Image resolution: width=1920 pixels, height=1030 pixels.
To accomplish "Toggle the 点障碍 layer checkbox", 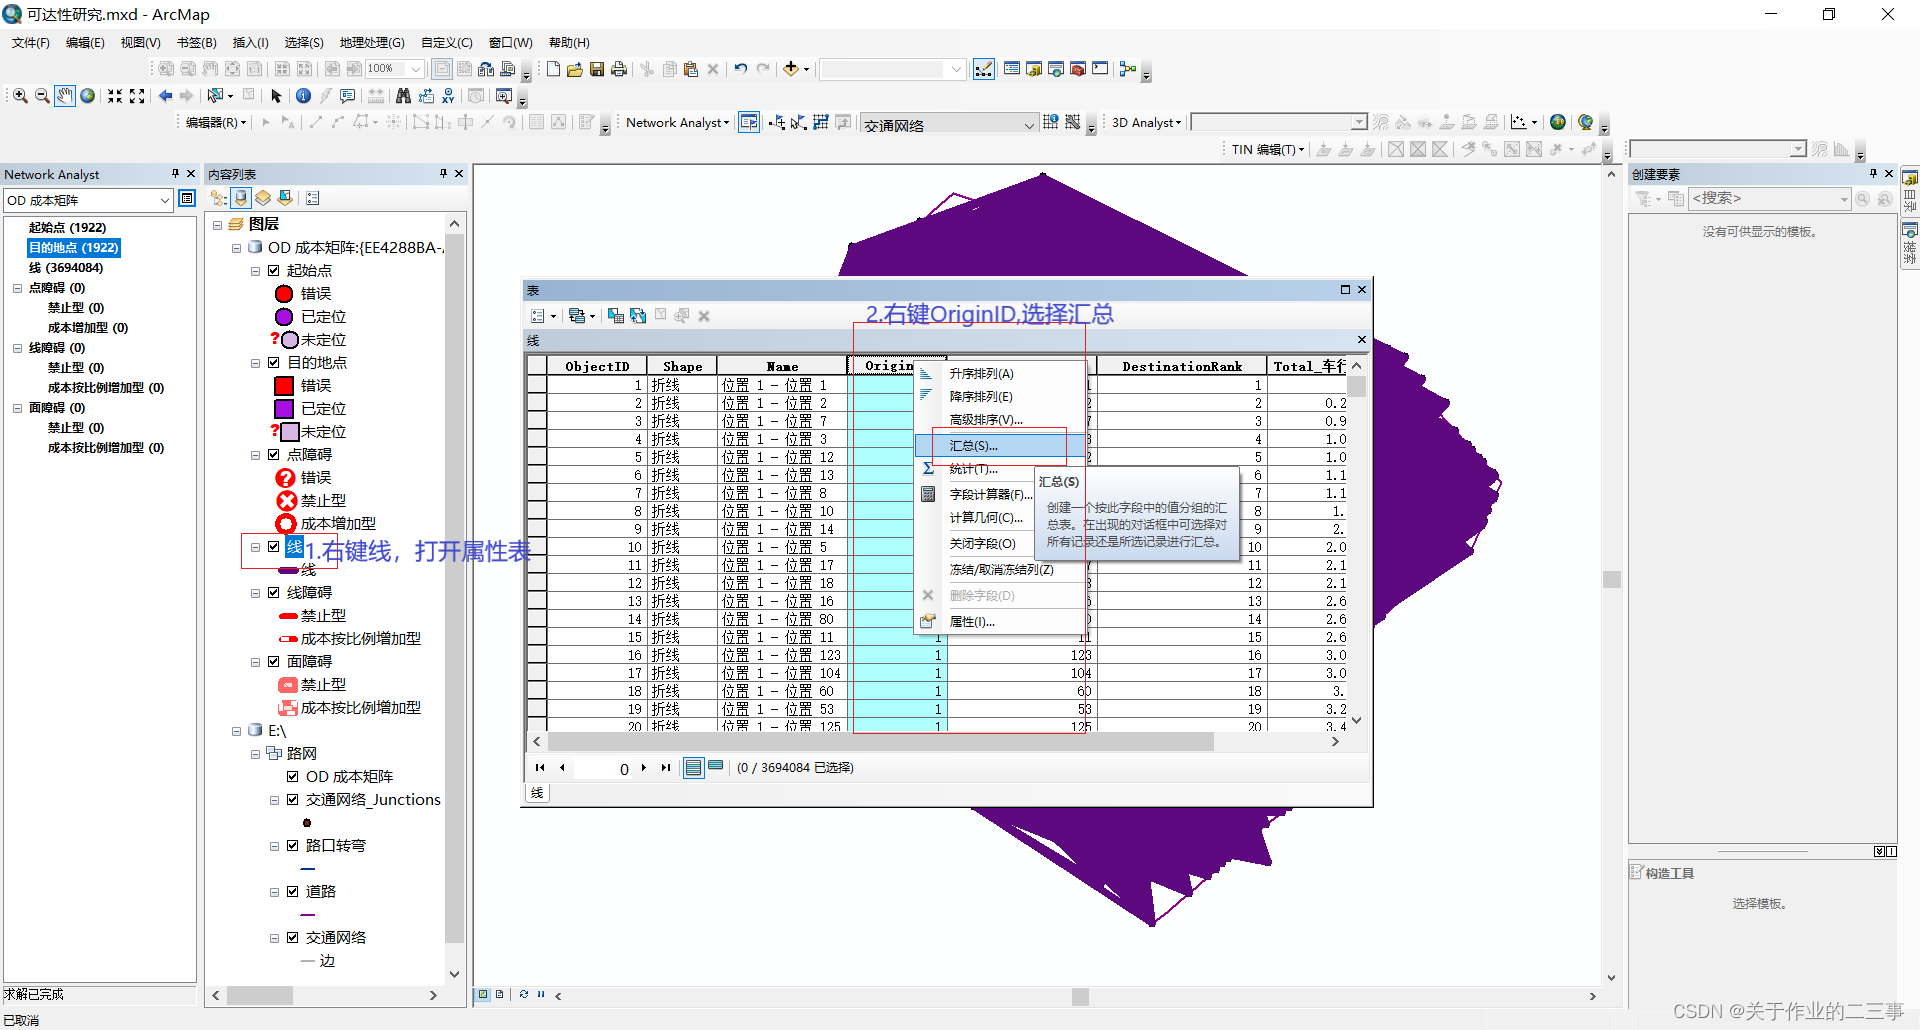I will 273,455.
